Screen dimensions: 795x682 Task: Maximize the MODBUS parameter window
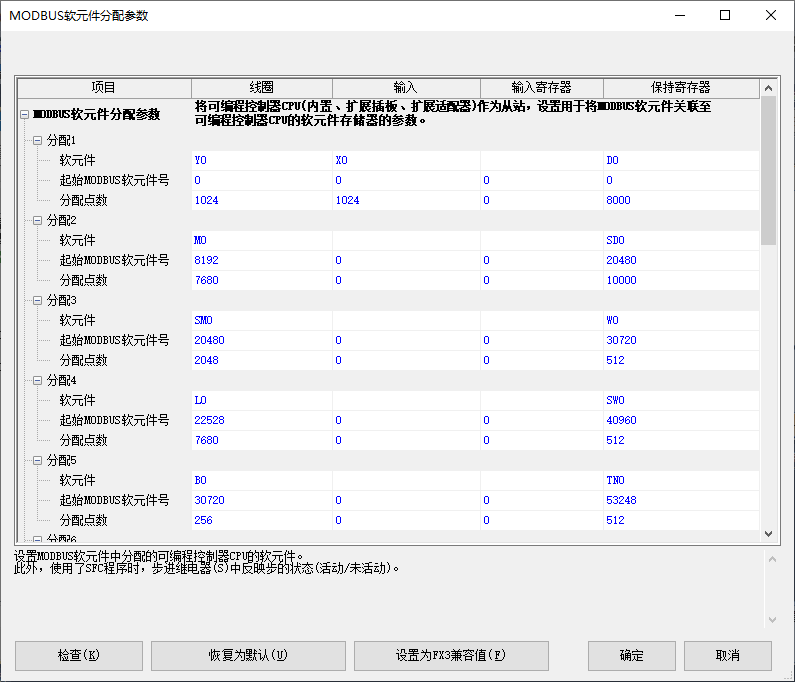pyautogui.click(x=725, y=15)
